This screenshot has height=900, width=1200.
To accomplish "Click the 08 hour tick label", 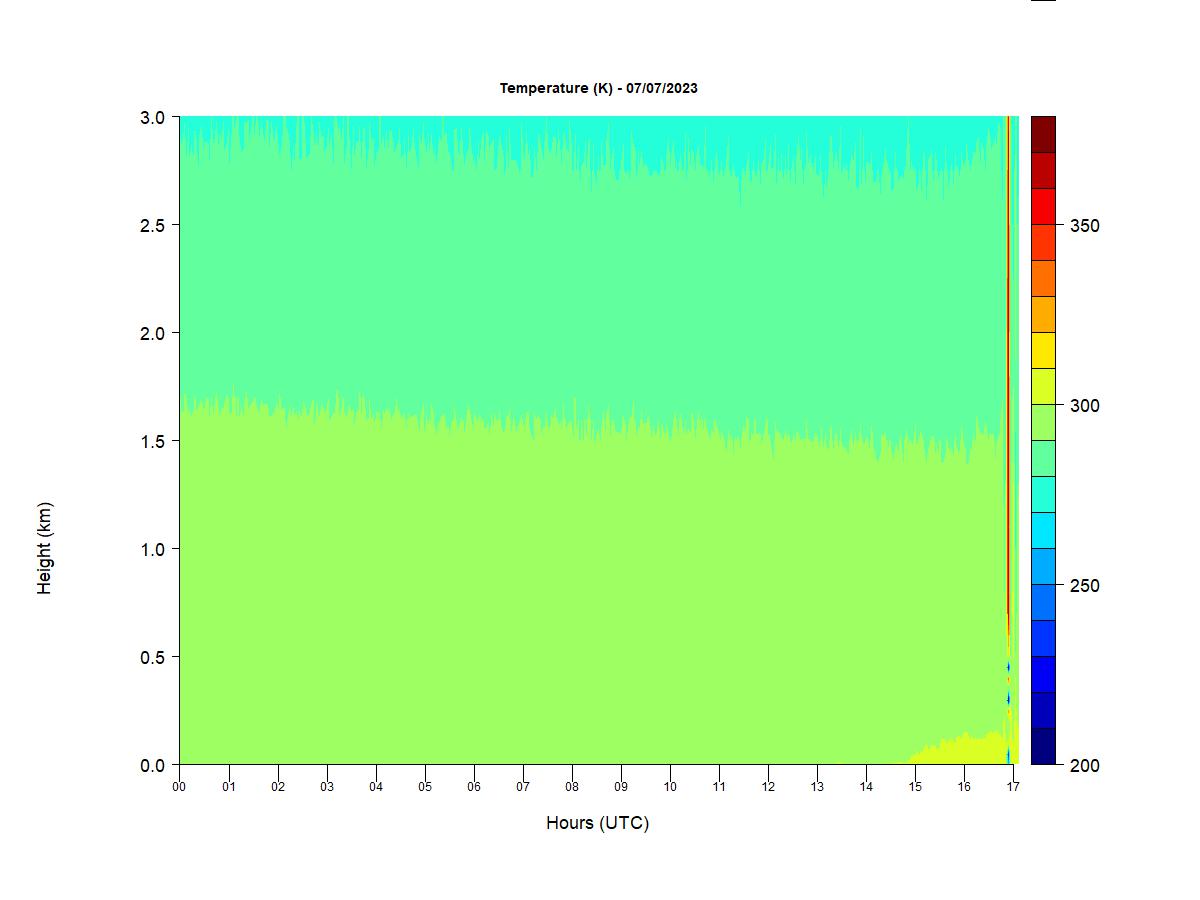I will pos(572,787).
